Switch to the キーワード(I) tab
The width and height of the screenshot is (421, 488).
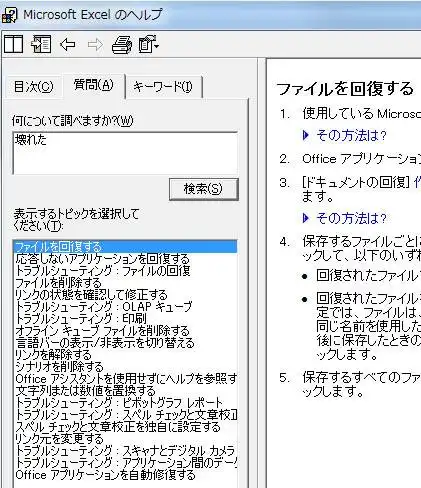[x=163, y=87]
